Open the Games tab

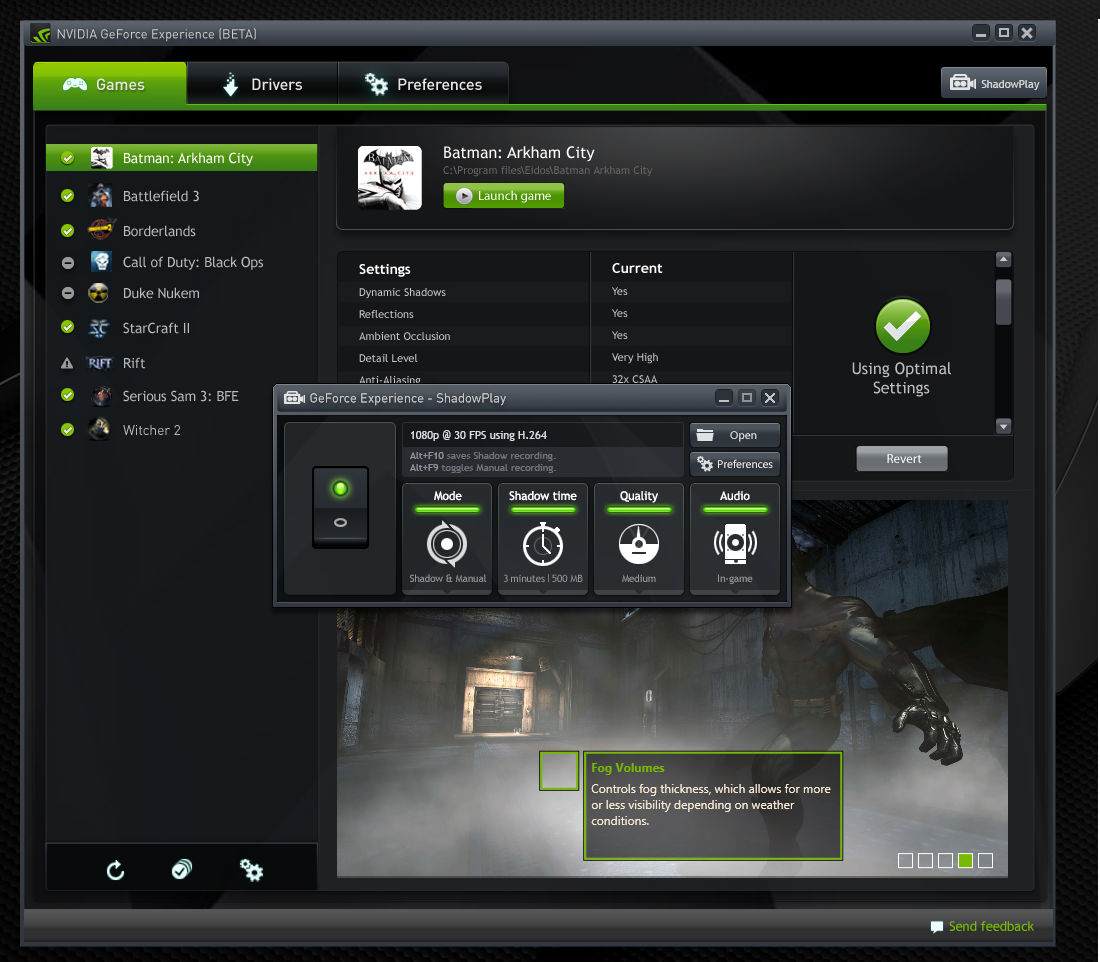[x=110, y=84]
